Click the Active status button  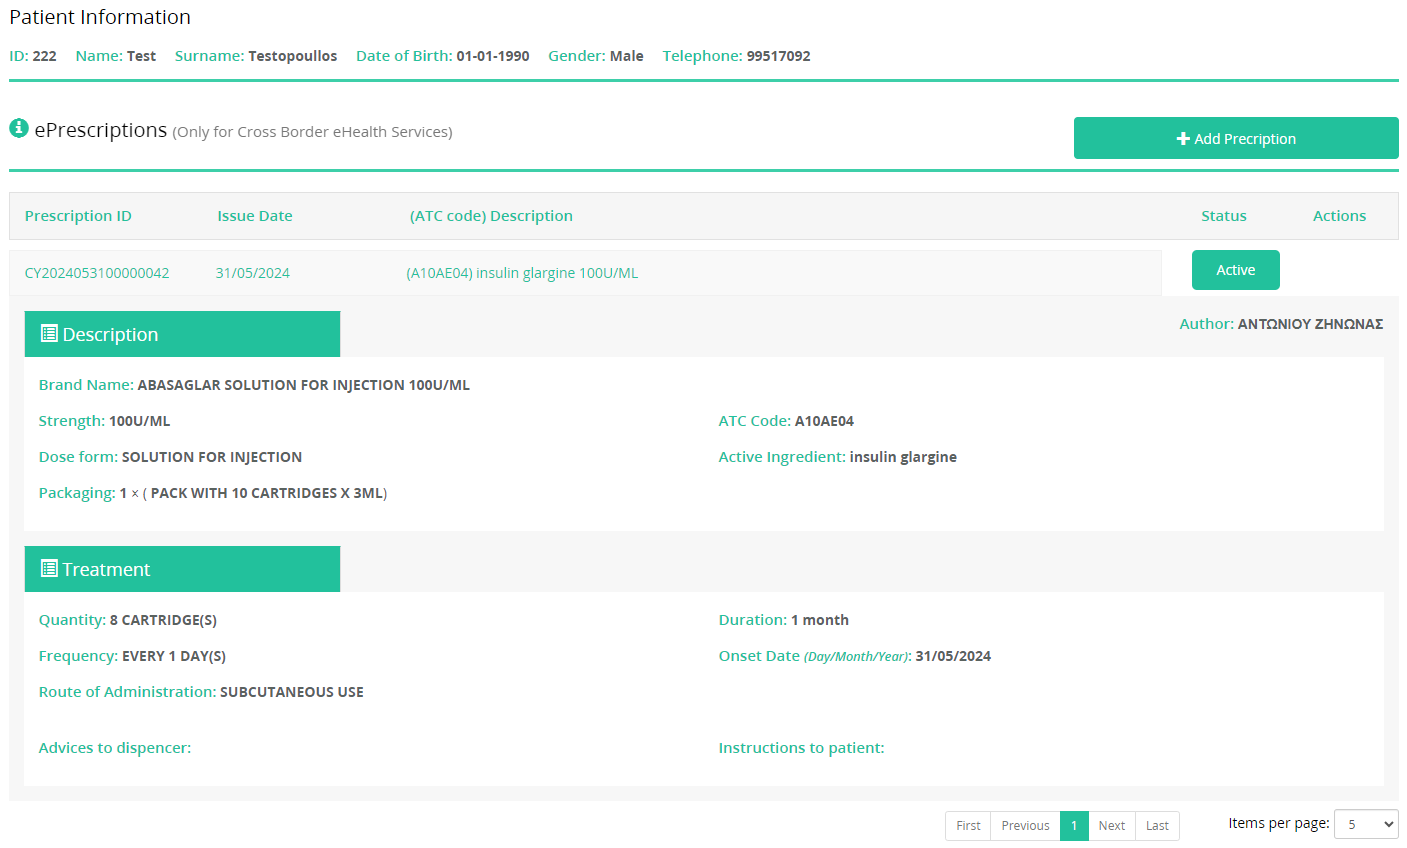pyautogui.click(x=1235, y=270)
